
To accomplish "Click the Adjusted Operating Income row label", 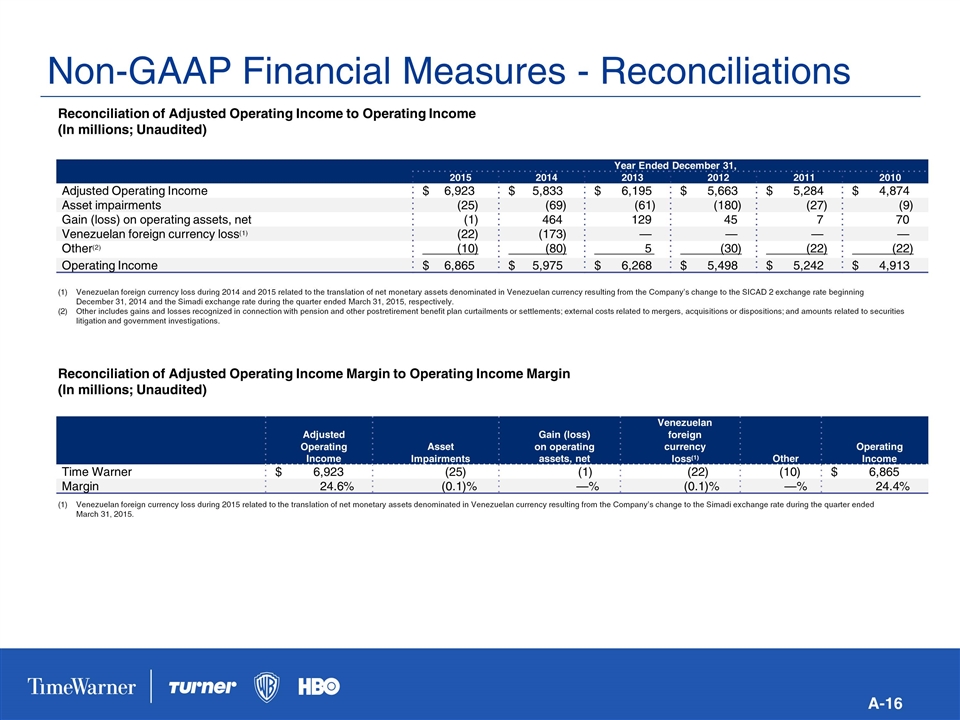I will (135, 190).
